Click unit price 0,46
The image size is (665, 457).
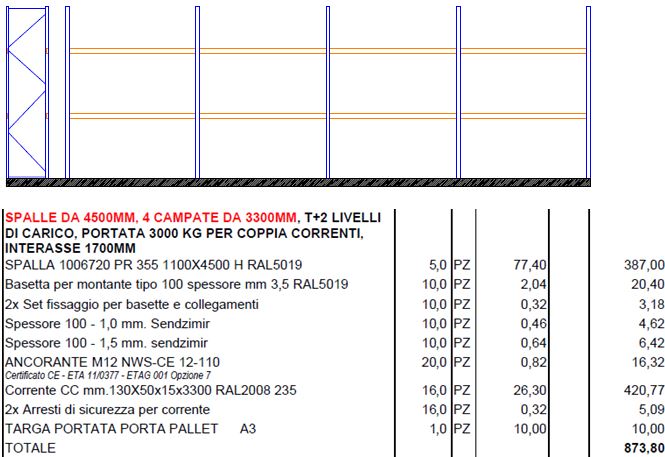pos(534,323)
